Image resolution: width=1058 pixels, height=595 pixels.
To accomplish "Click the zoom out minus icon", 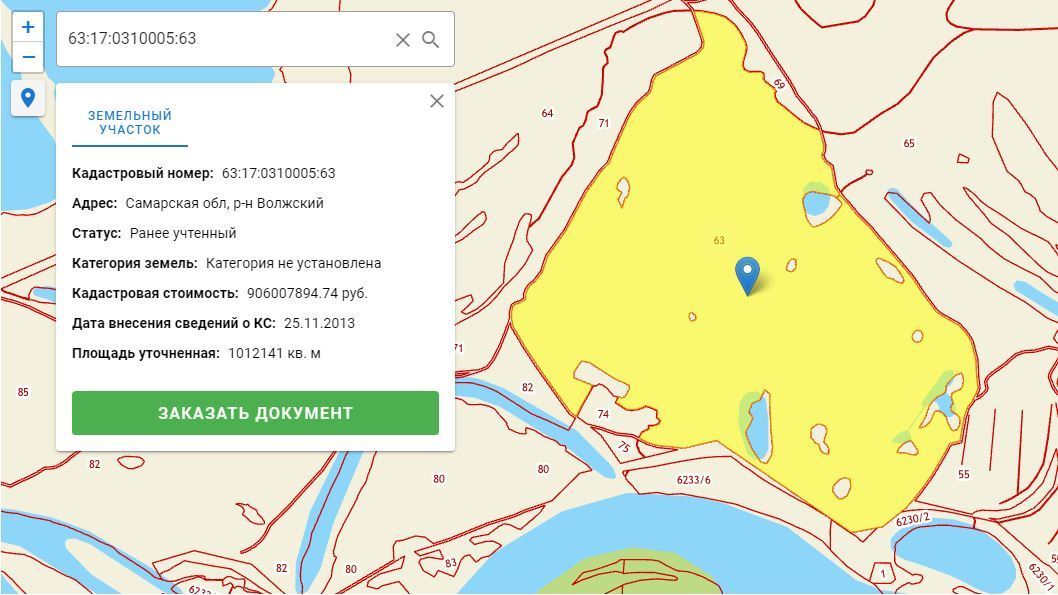I will (27, 57).
